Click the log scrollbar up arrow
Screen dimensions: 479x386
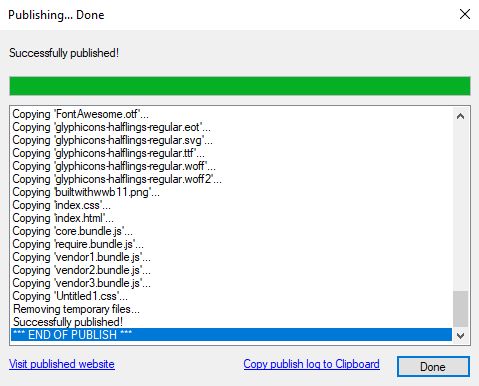click(461, 116)
